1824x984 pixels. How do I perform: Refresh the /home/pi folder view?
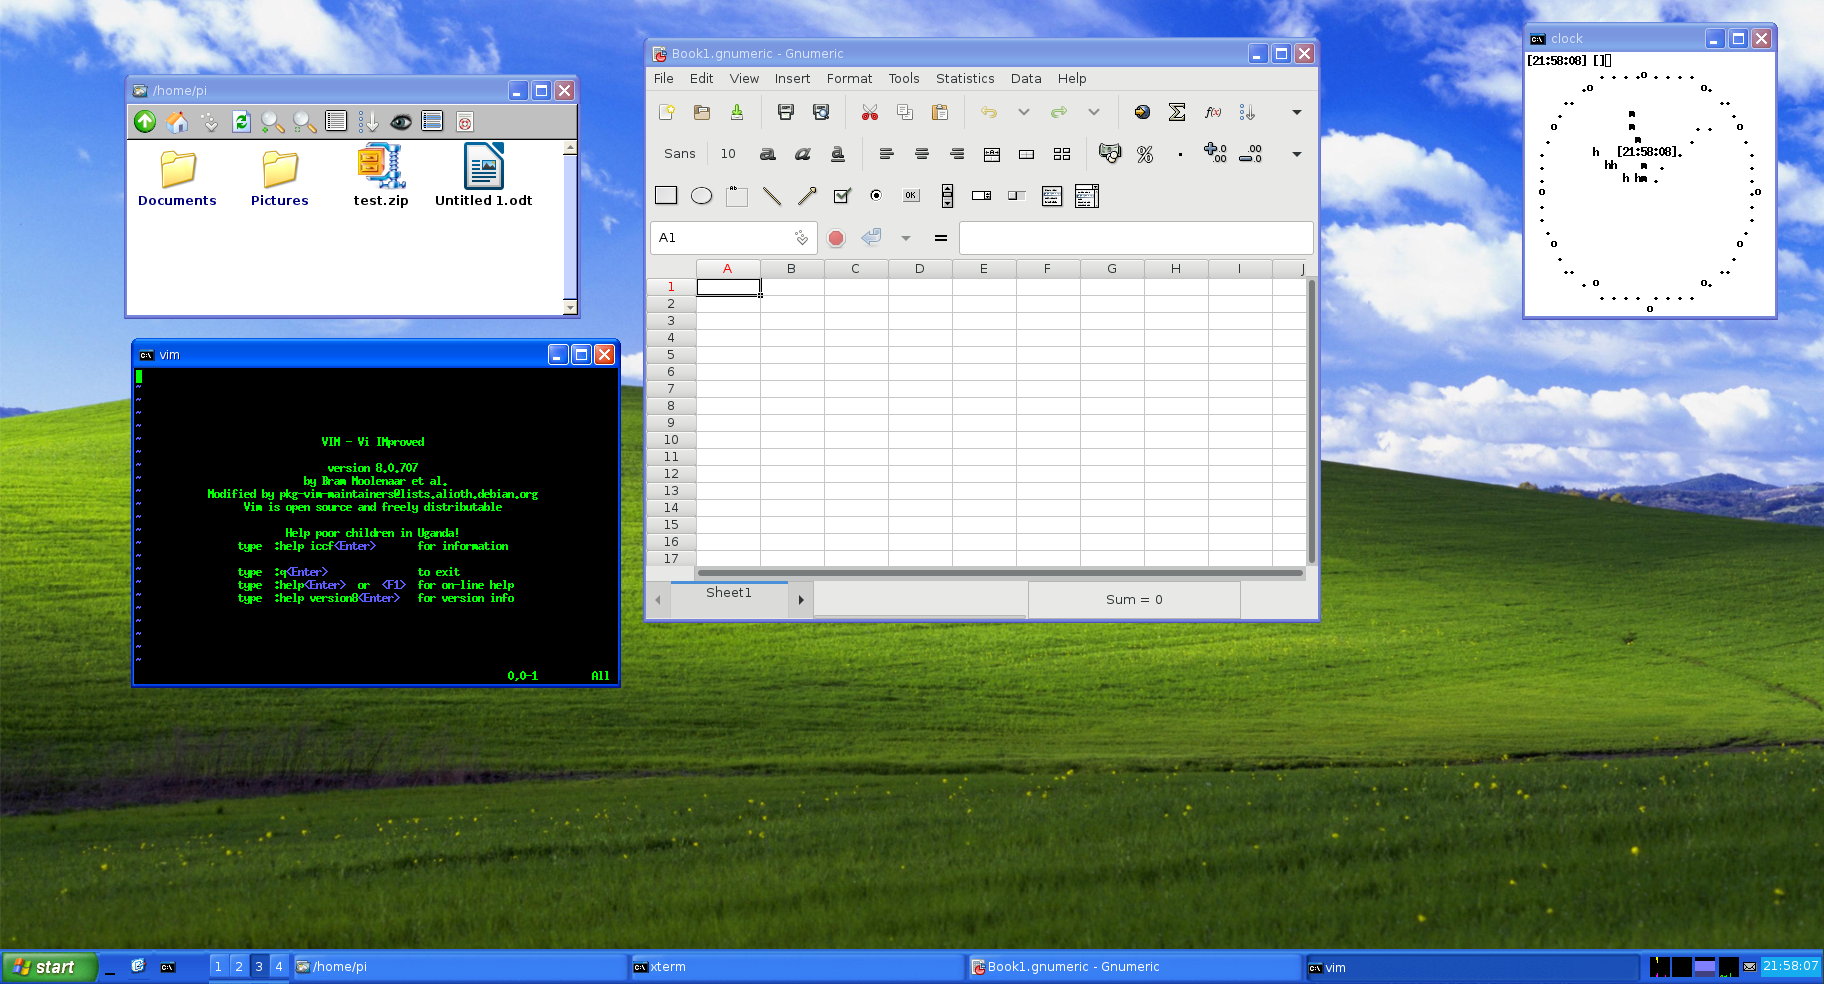(241, 121)
